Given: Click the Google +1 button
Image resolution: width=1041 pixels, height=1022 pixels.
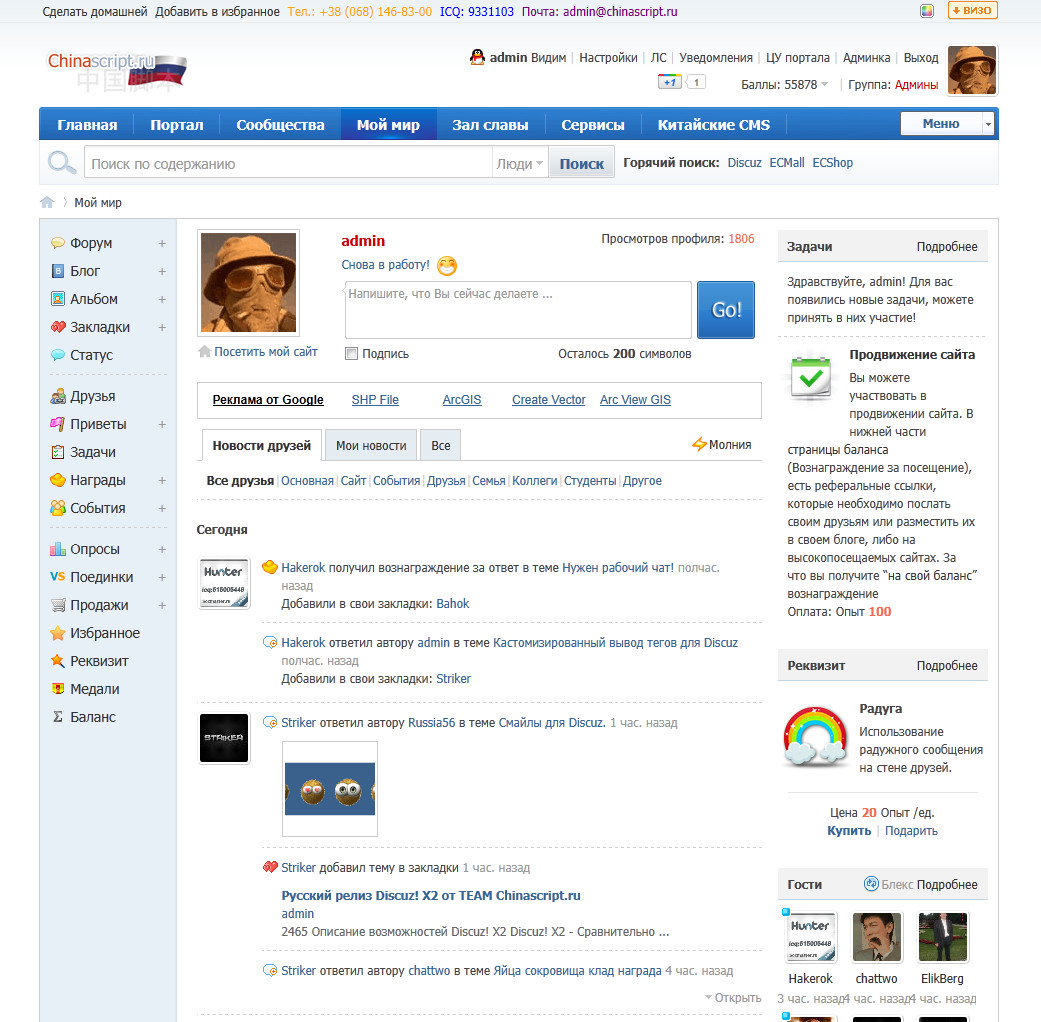Looking at the screenshot, I should (669, 82).
